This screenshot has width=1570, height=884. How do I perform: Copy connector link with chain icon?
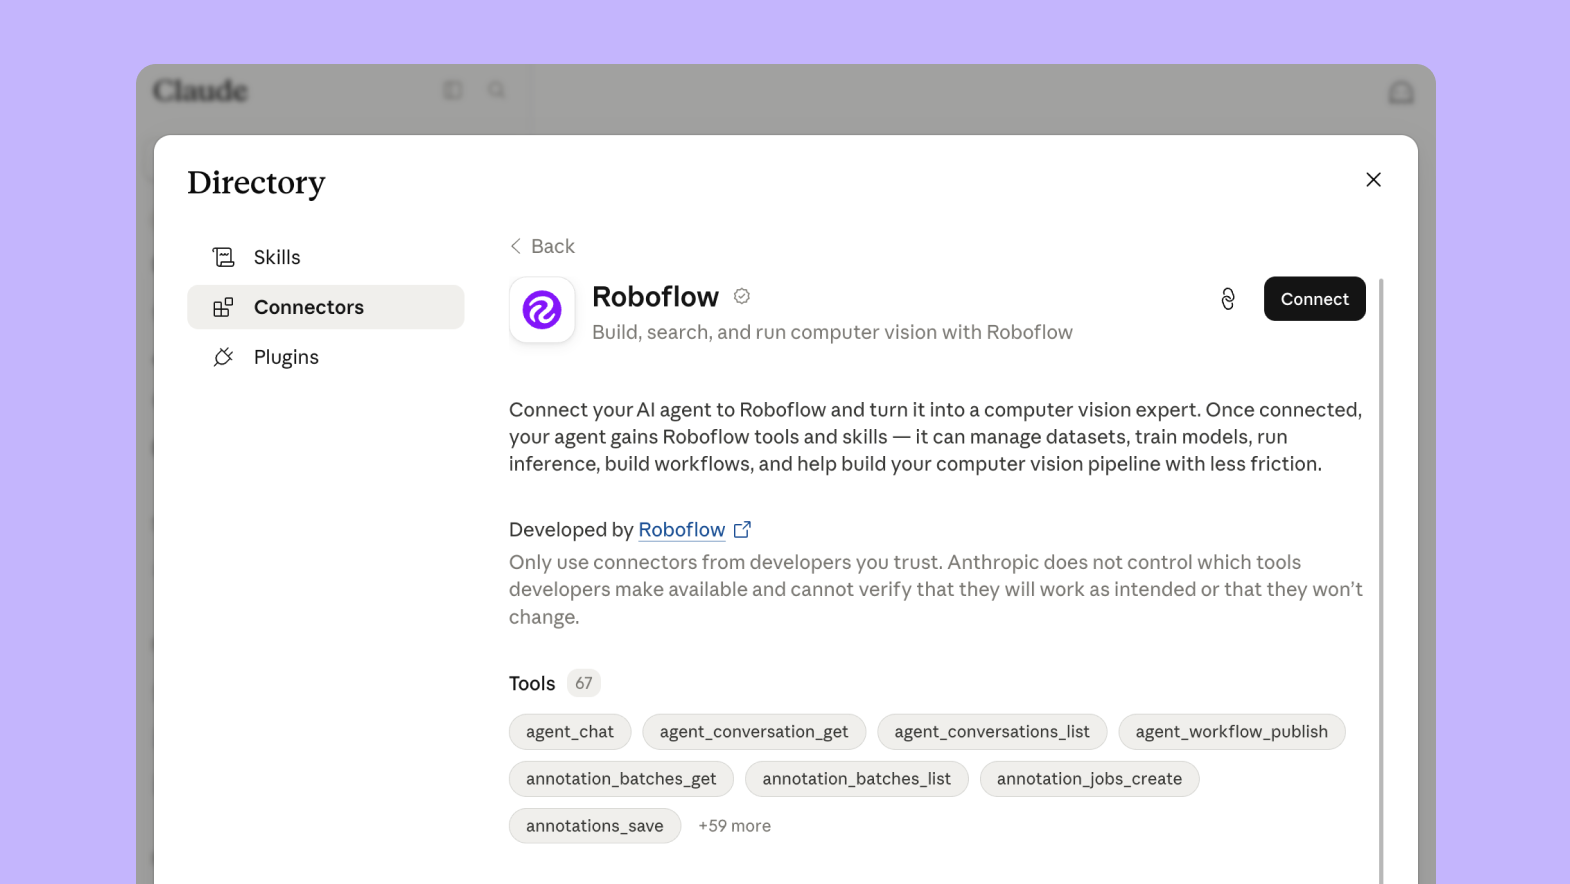click(1228, 299)
